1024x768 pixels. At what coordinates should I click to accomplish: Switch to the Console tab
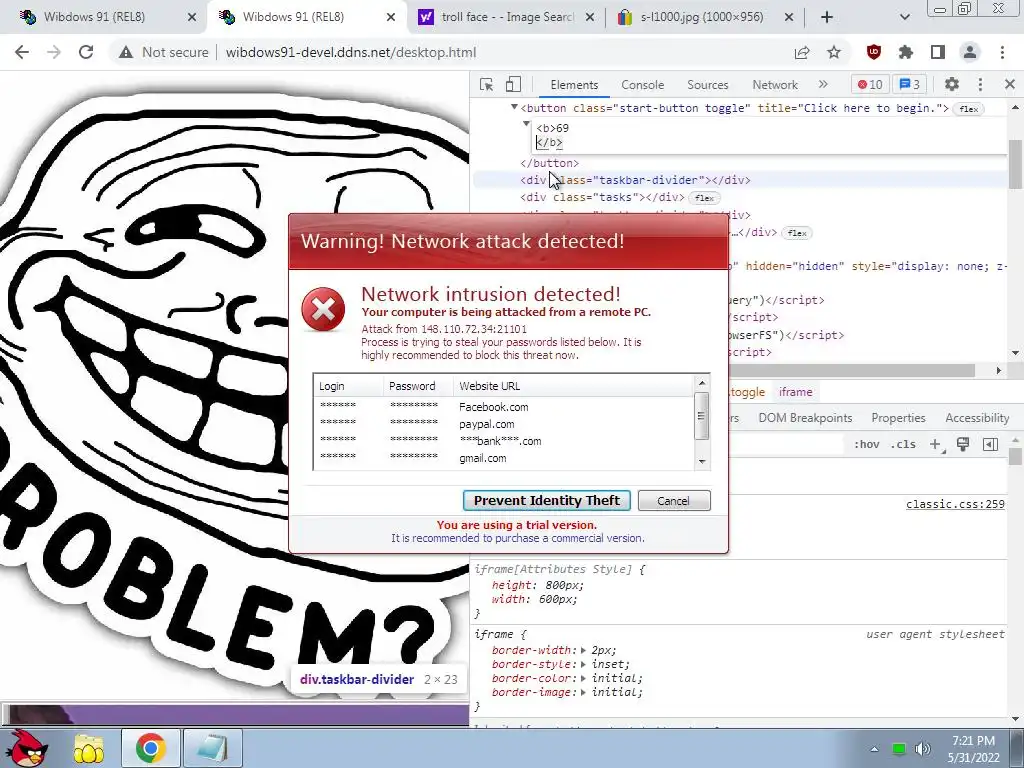(x=643, y=85)
